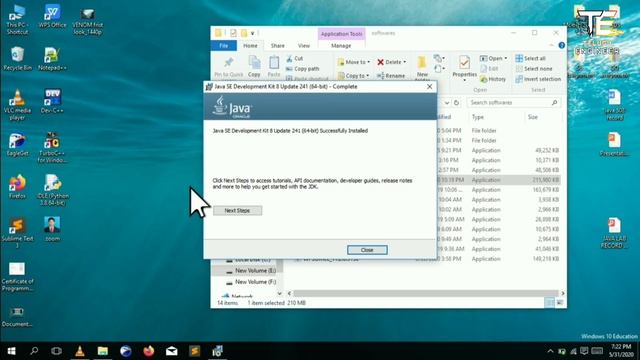Open VLC from the taskbar
The width and height of the screenshot is (640, 360).
point(80,351)
